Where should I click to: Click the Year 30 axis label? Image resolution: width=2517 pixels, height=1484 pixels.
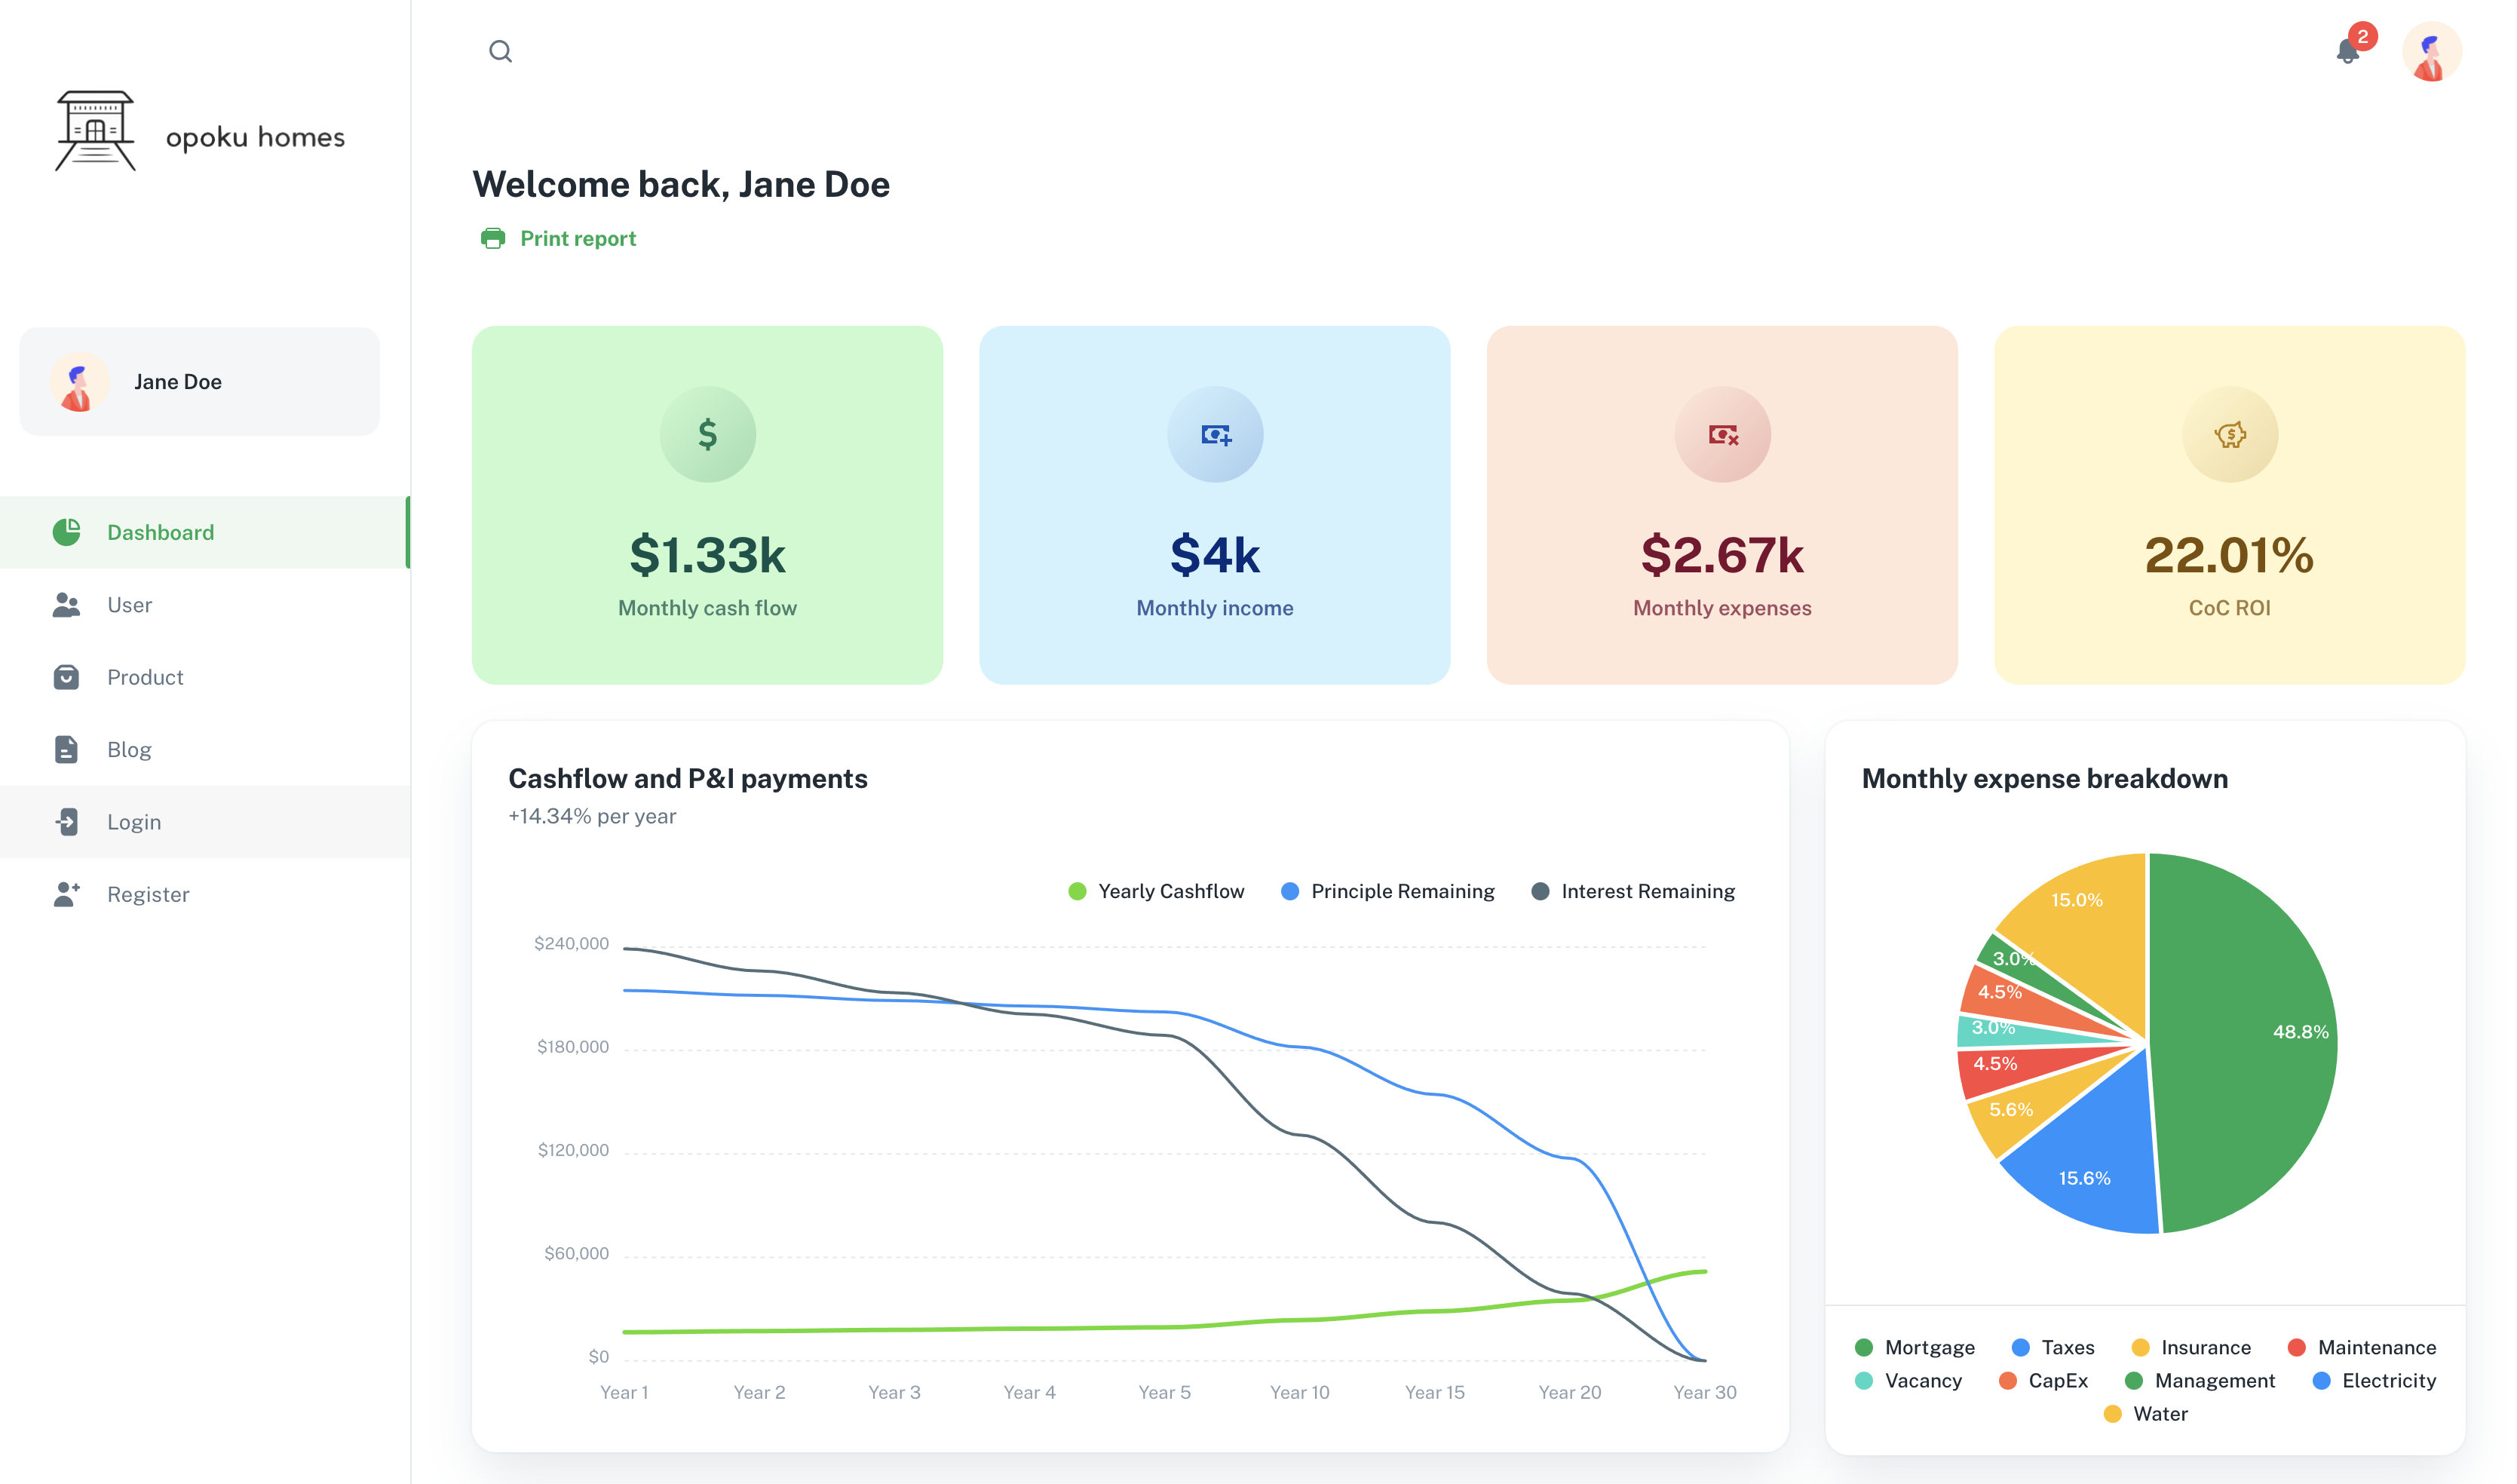click(x=1704, y=1392)
